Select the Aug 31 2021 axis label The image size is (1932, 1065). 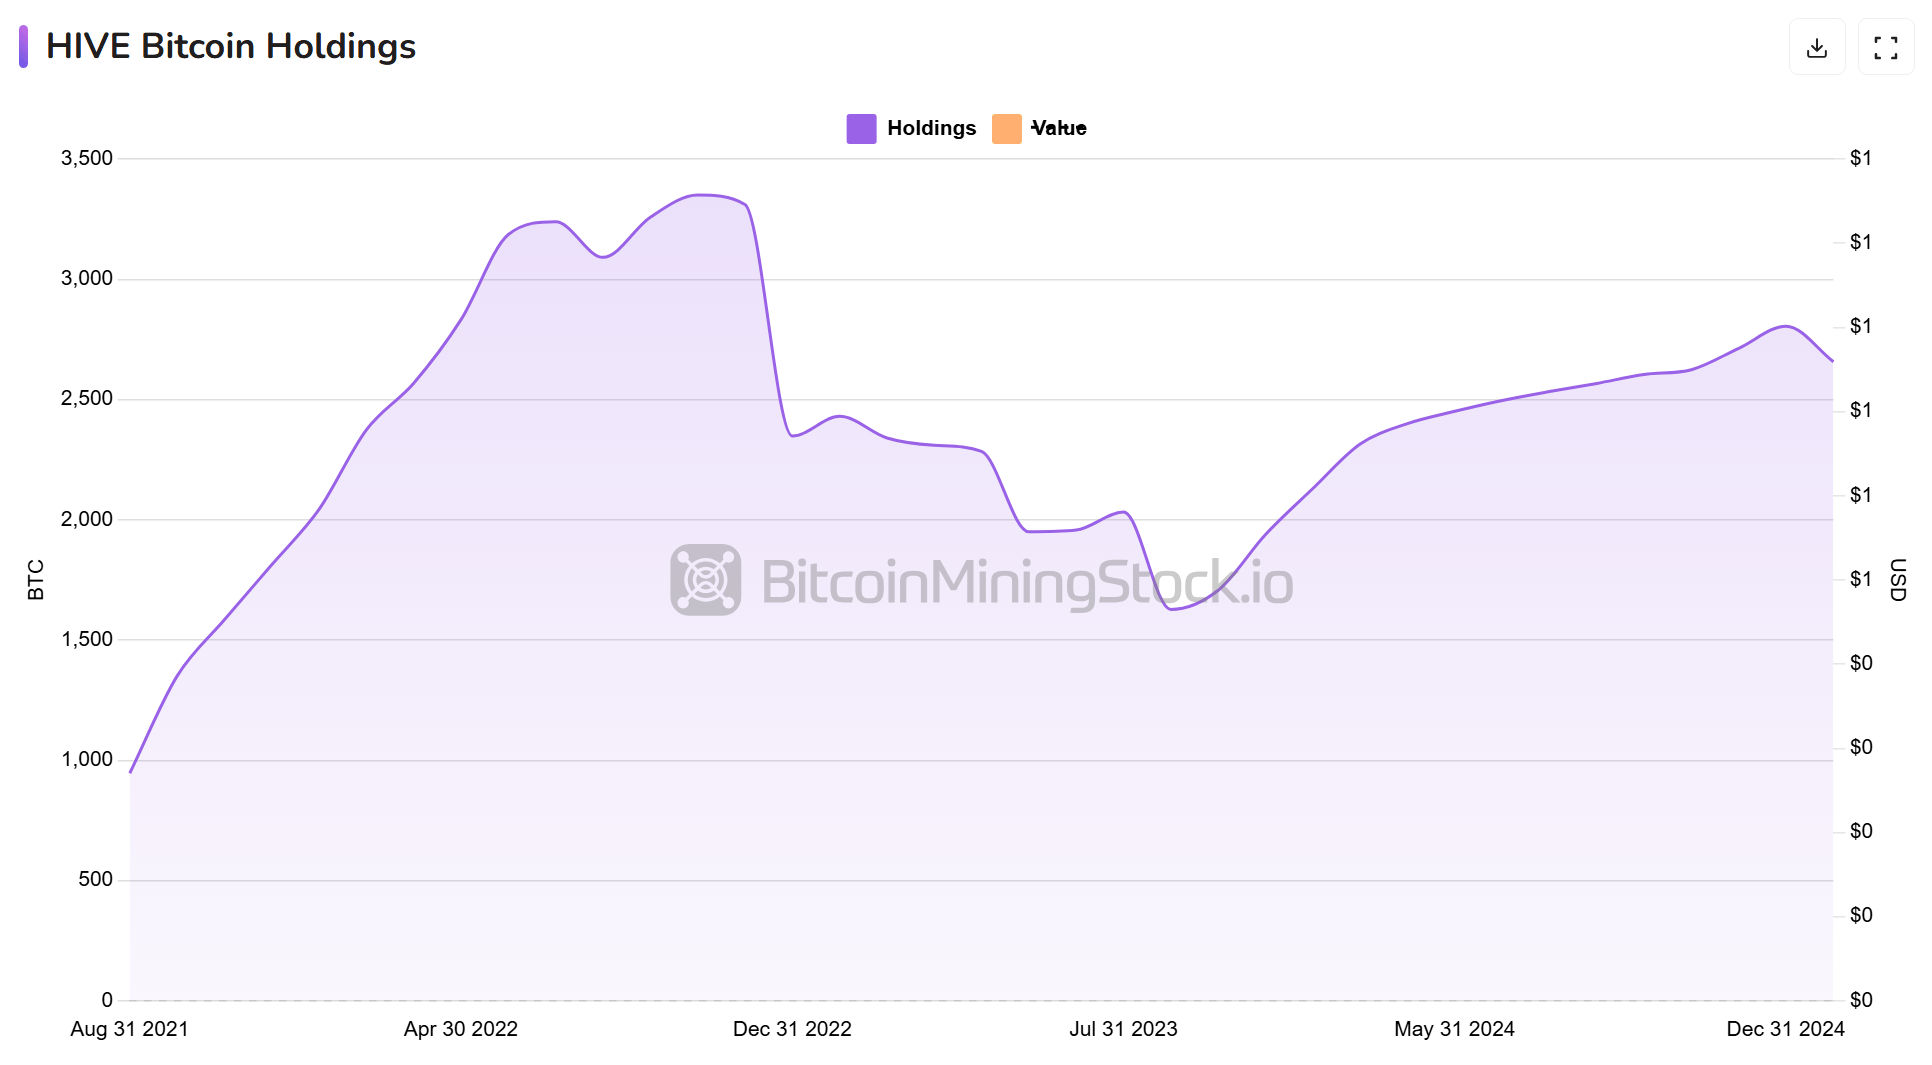pos(130,1029)
